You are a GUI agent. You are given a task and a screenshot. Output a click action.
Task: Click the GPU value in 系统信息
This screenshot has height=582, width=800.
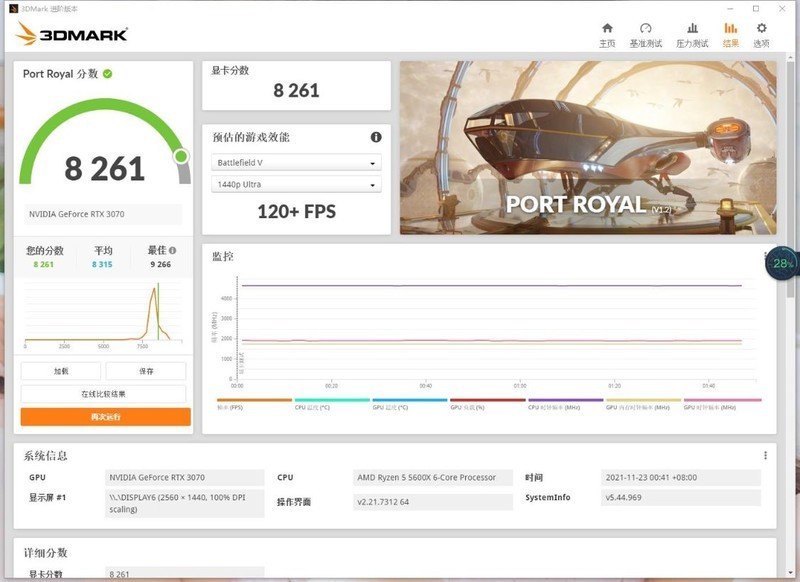185,477
